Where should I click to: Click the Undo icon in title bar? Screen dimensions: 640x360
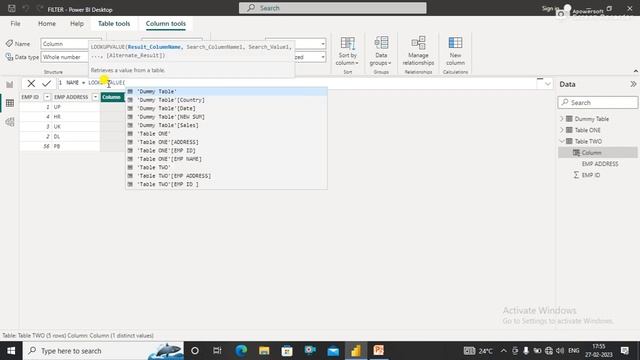[26, 8]
